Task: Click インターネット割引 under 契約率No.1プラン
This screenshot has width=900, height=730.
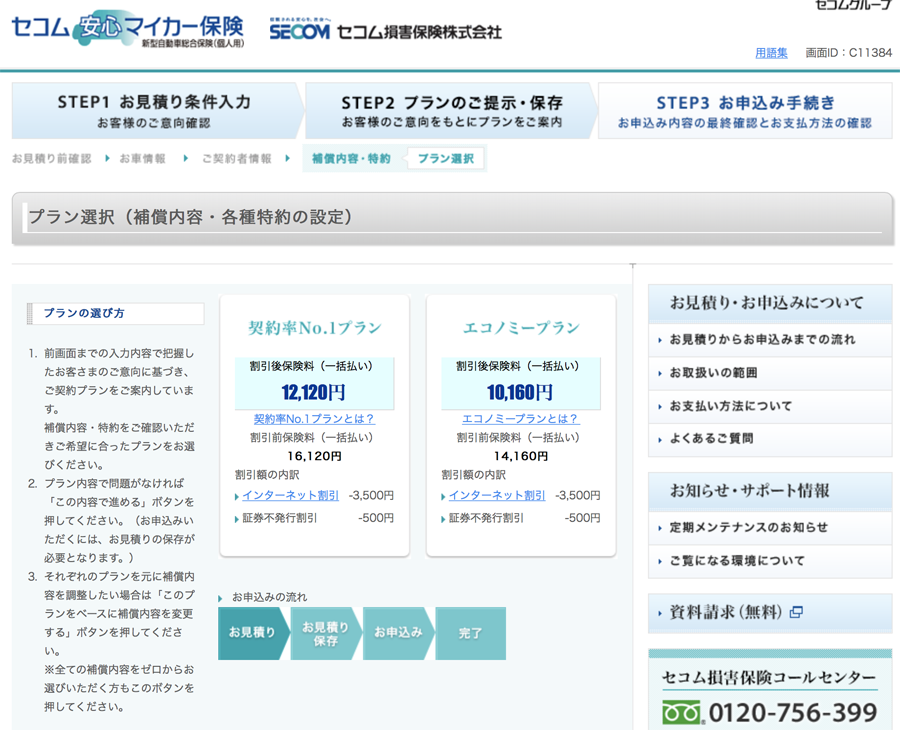Action: click(x=290, y=496)
